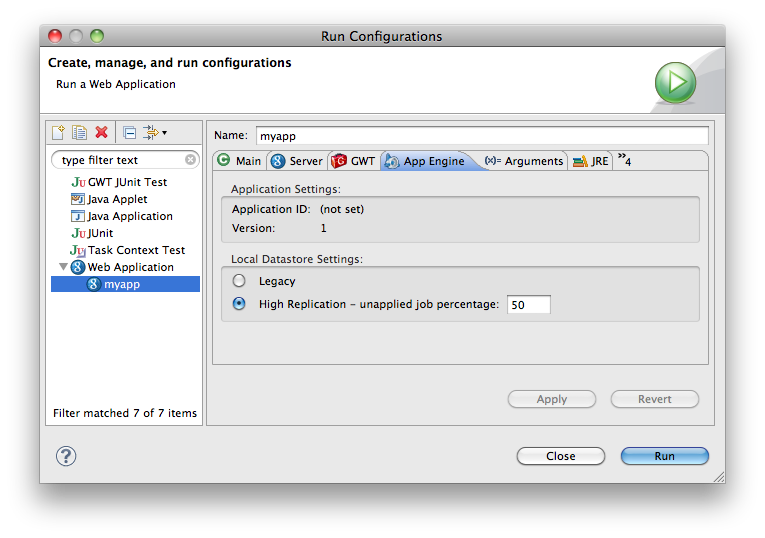
Task: Select the Legacy datastore radio button
Action: point(239,281)
